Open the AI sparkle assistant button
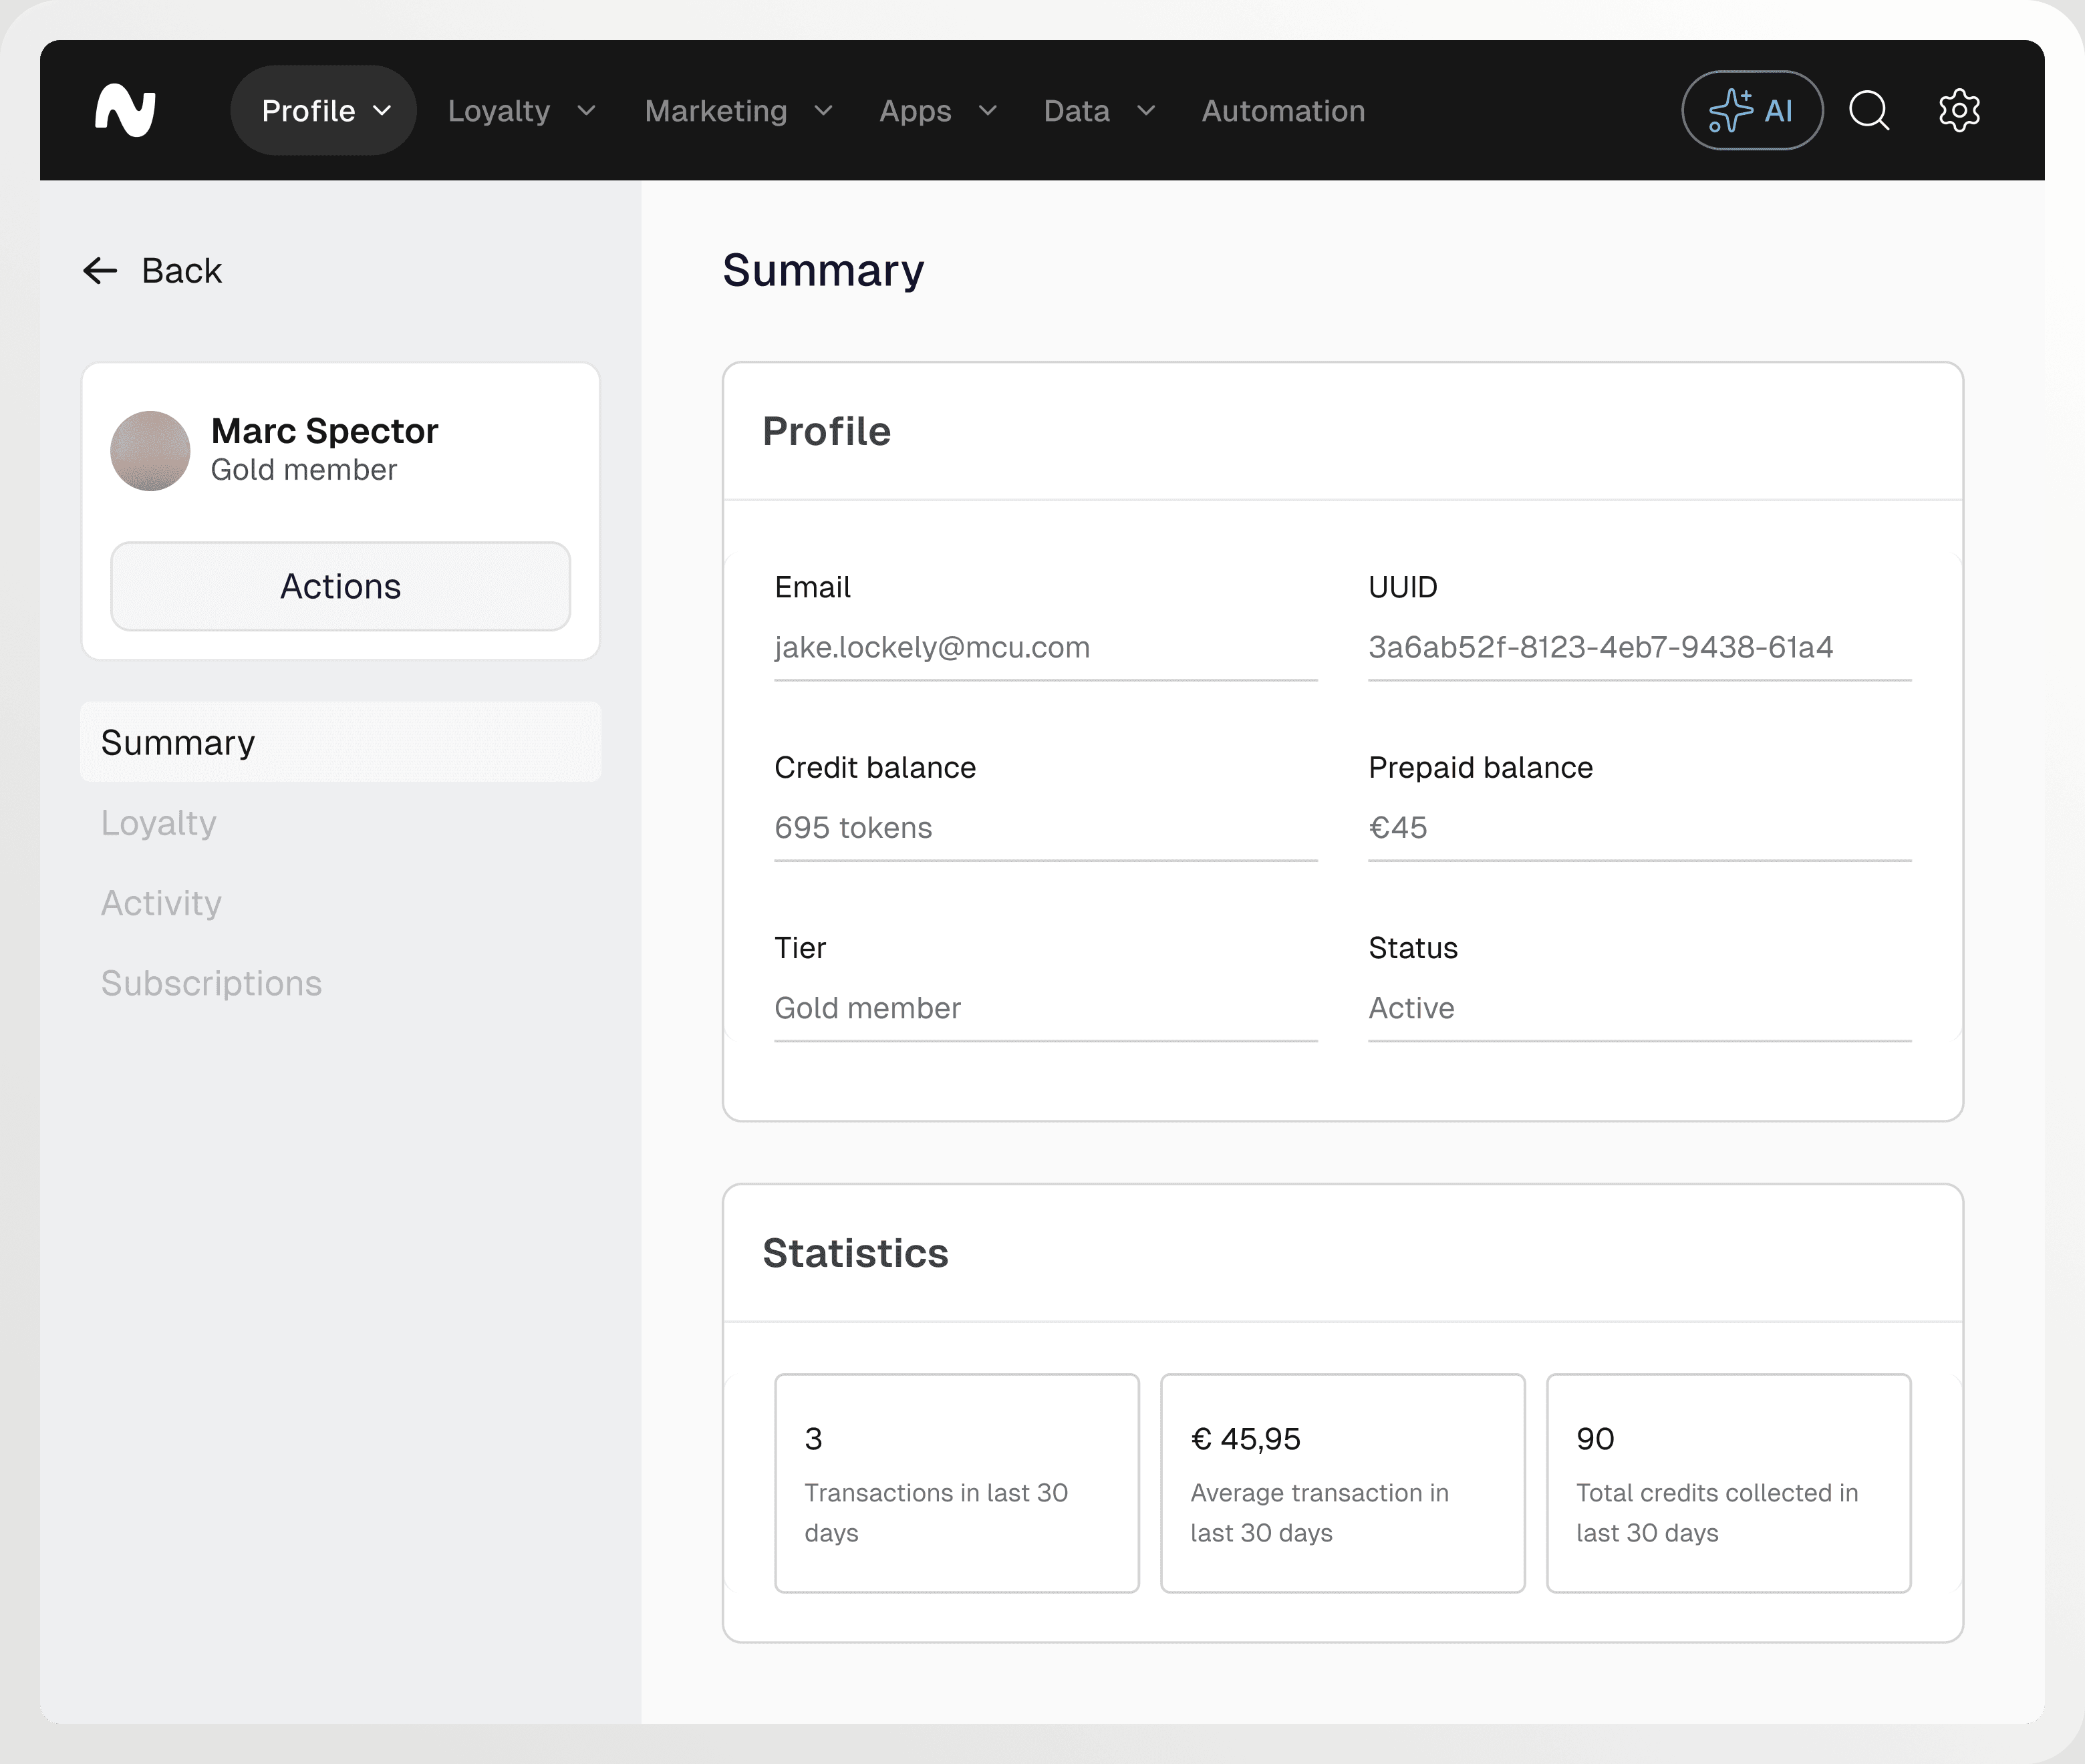The width and height of the screenshot is (2085, 1764). pos(1752,110)
